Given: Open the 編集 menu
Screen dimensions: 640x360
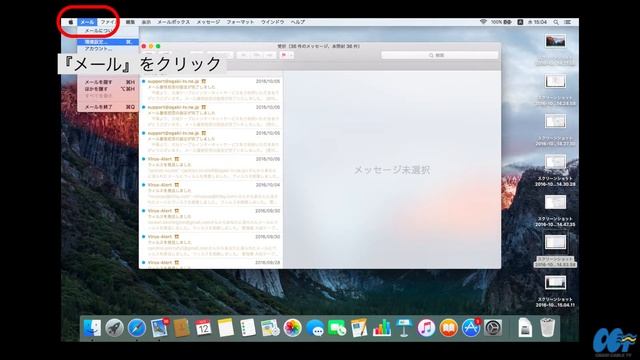Looking at the screenshot, I should (x=130, y=22).
